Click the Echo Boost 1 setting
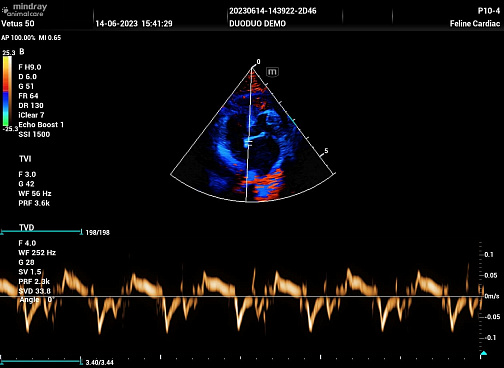This screenshot has height=368, width=504. point(41,125)
